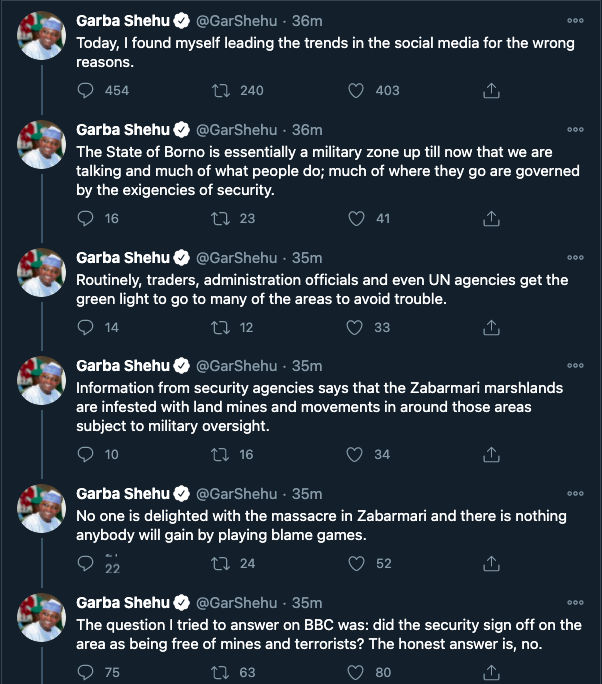The image size is (602, 684).
Task: Like the 'Routinely, traders' tweet
Action: [x=354, y=327]
